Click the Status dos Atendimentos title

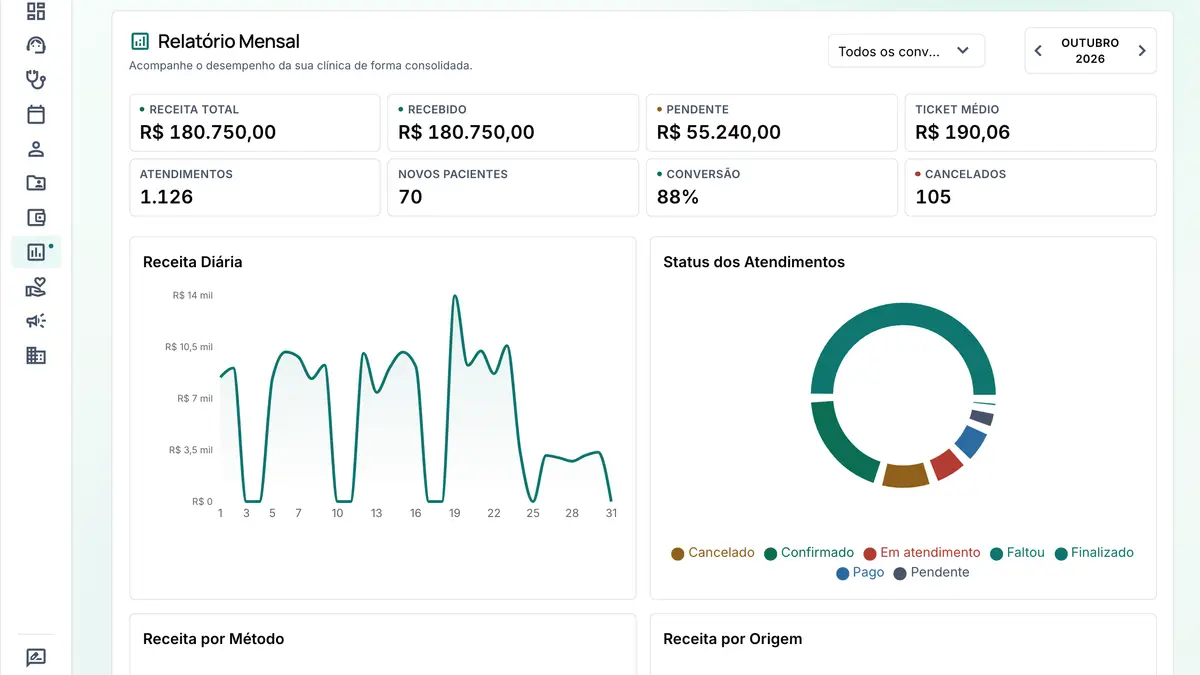coord(754,262)
